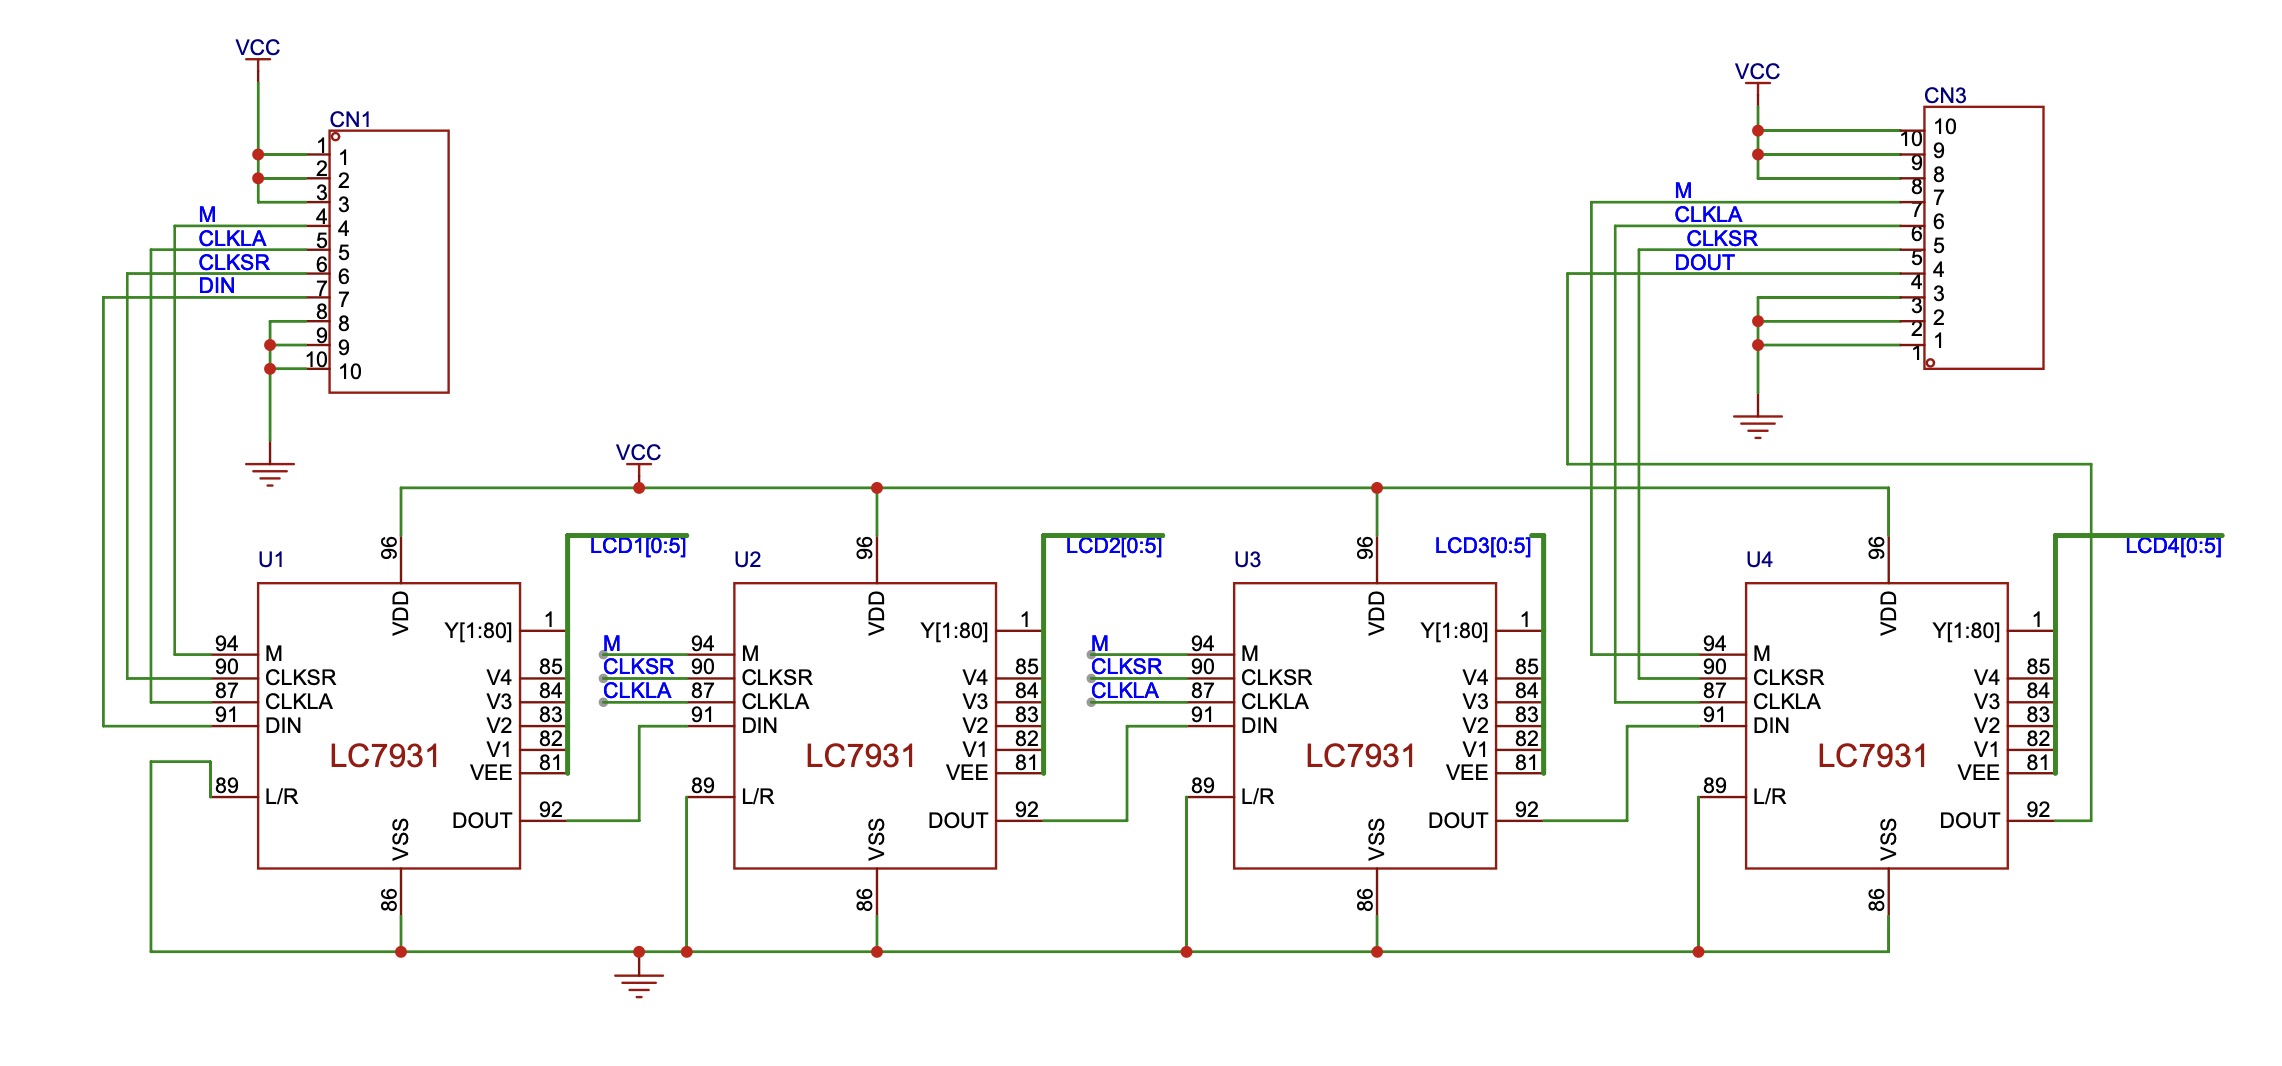Image resolution: width=2282 pixels, height=1066 pixels.
Task: Select the ground symbol below connector CN1
Action: point(269,474)
